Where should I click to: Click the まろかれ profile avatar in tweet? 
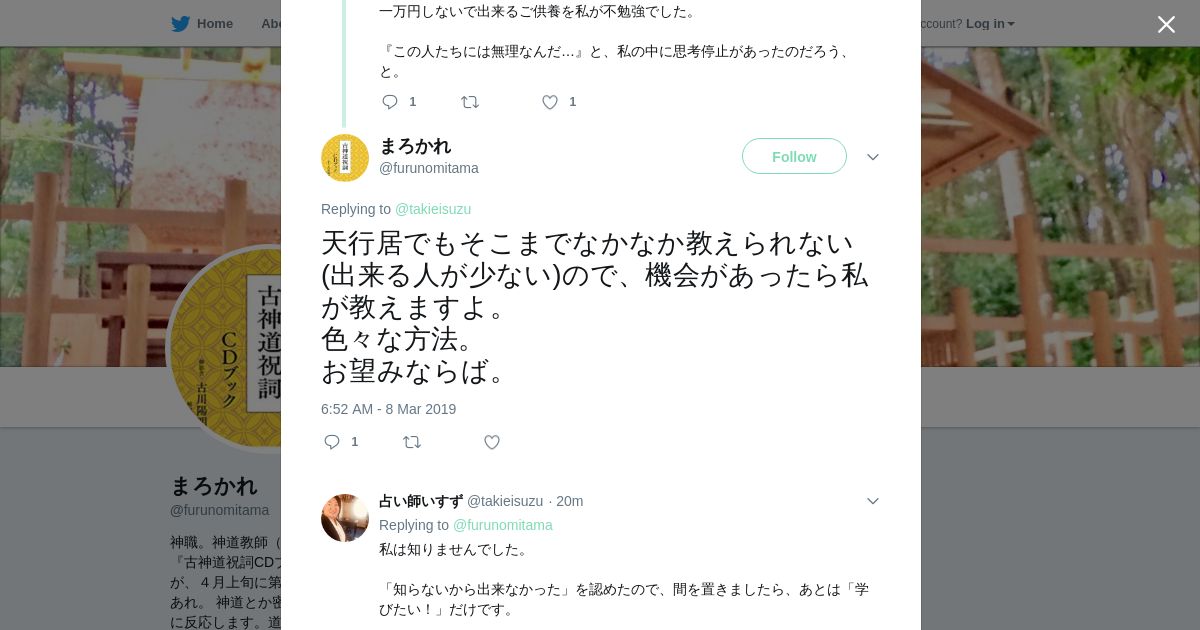click(345, 158)
